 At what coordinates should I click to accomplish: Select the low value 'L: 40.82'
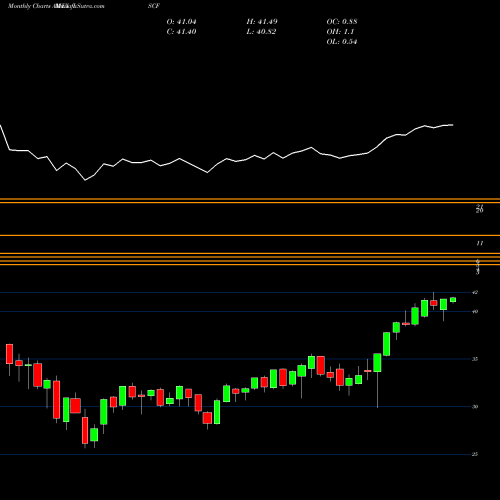261,32
